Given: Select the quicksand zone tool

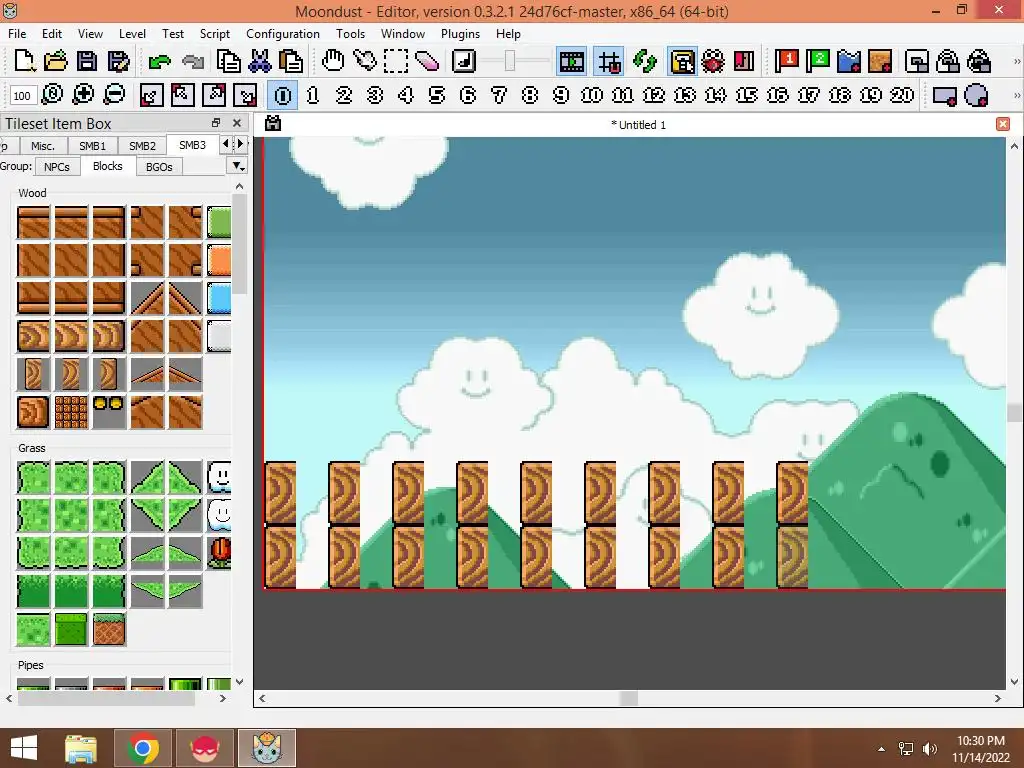Looking at the screenshot, I should tap(880, 61).
